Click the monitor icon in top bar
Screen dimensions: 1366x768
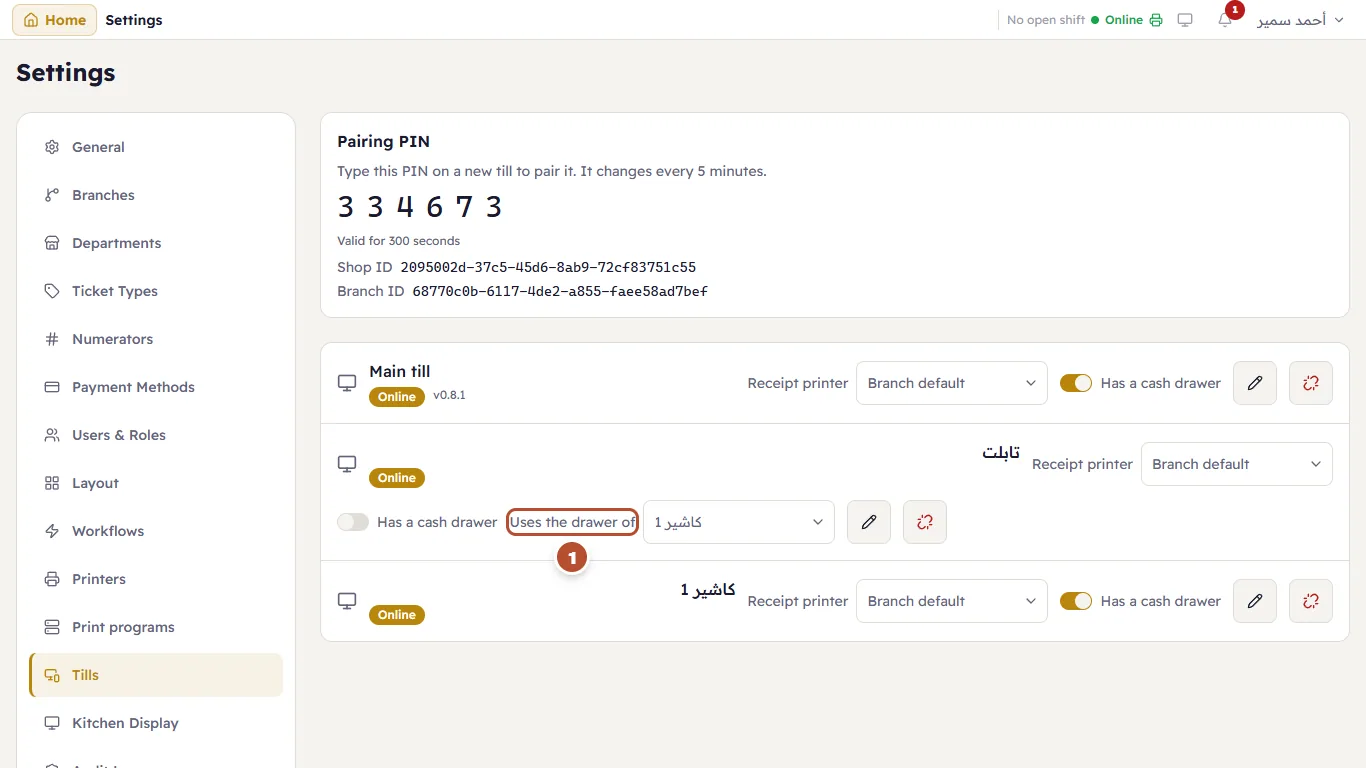(x=1185, y=20)
